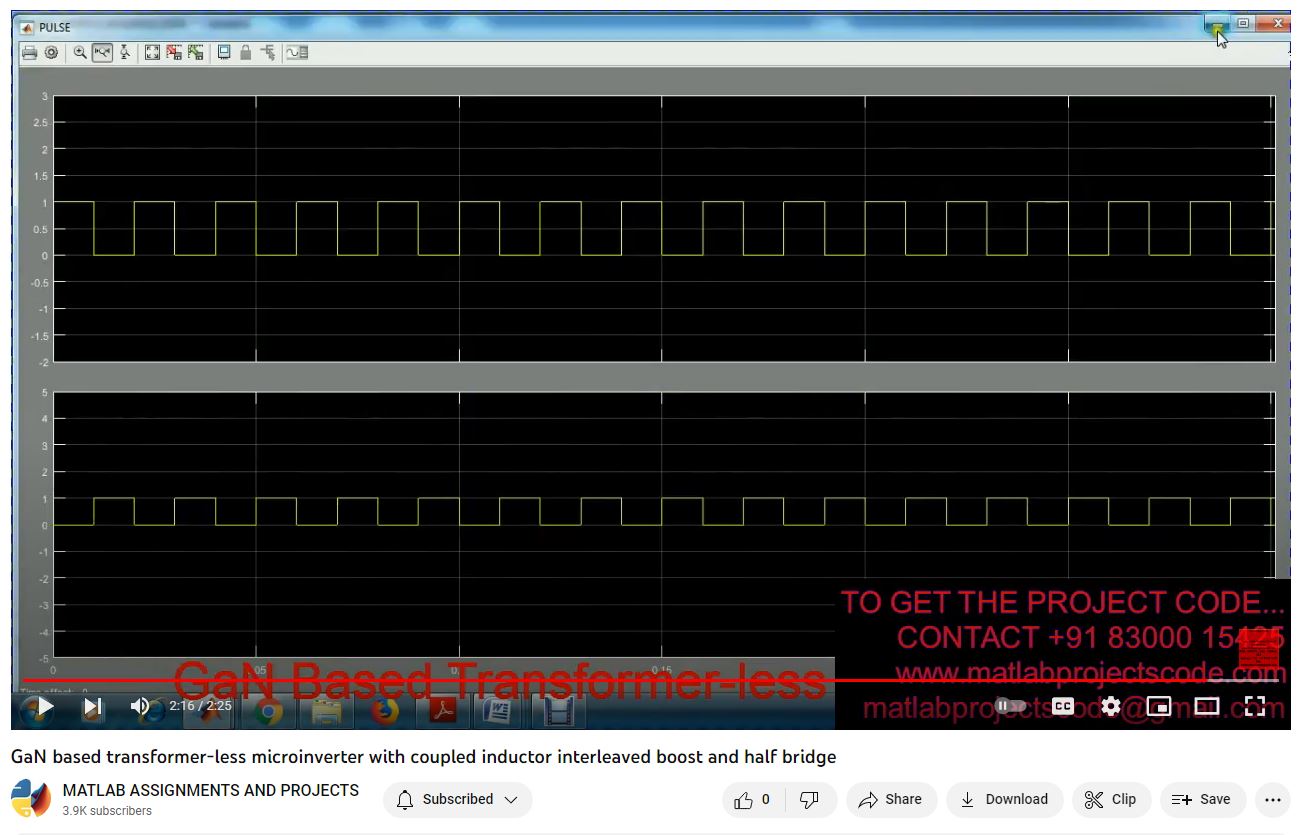
Task: Click the Share button
Action: click(x=890, y=799)
